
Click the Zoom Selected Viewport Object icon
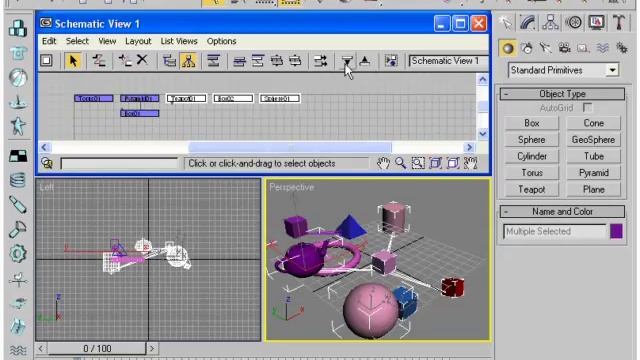tap(47, 163)
